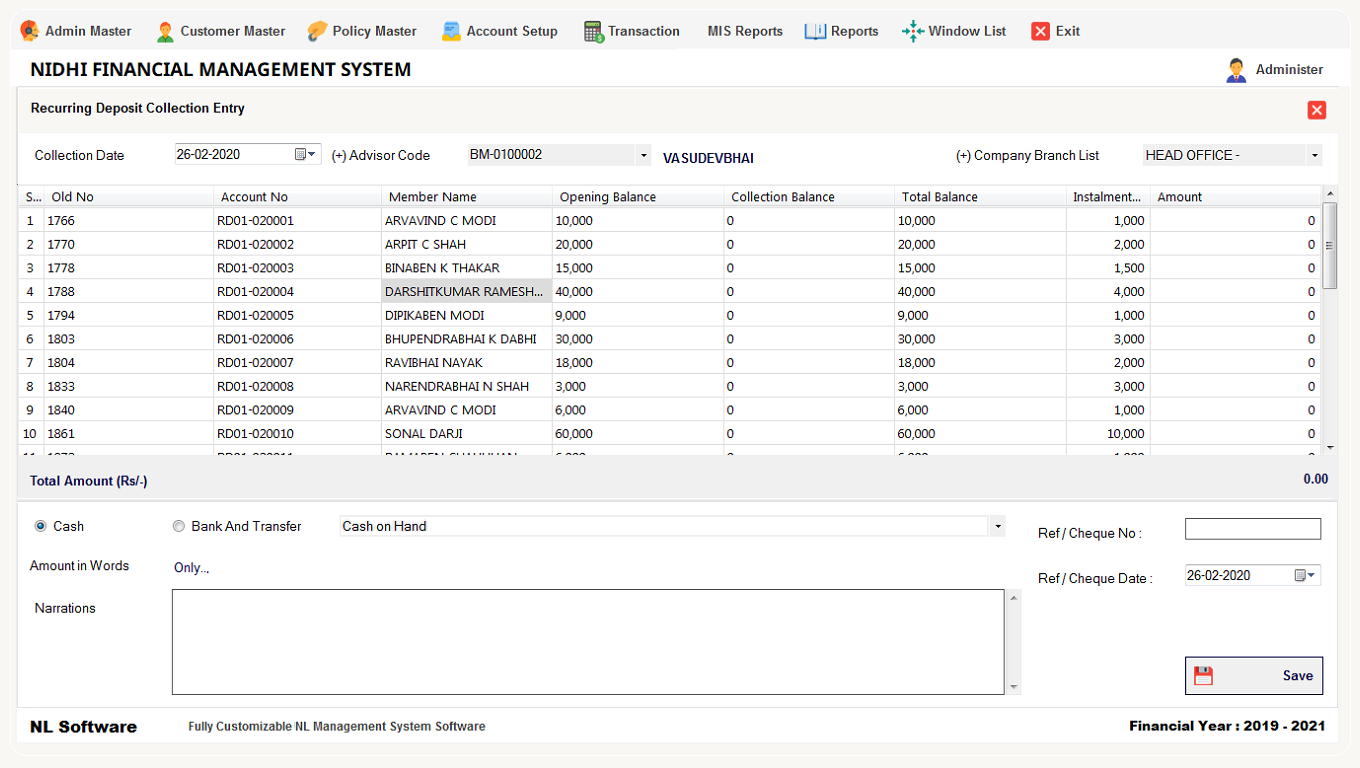Expand the Advisor Code dropdown

tap(643, 155)
